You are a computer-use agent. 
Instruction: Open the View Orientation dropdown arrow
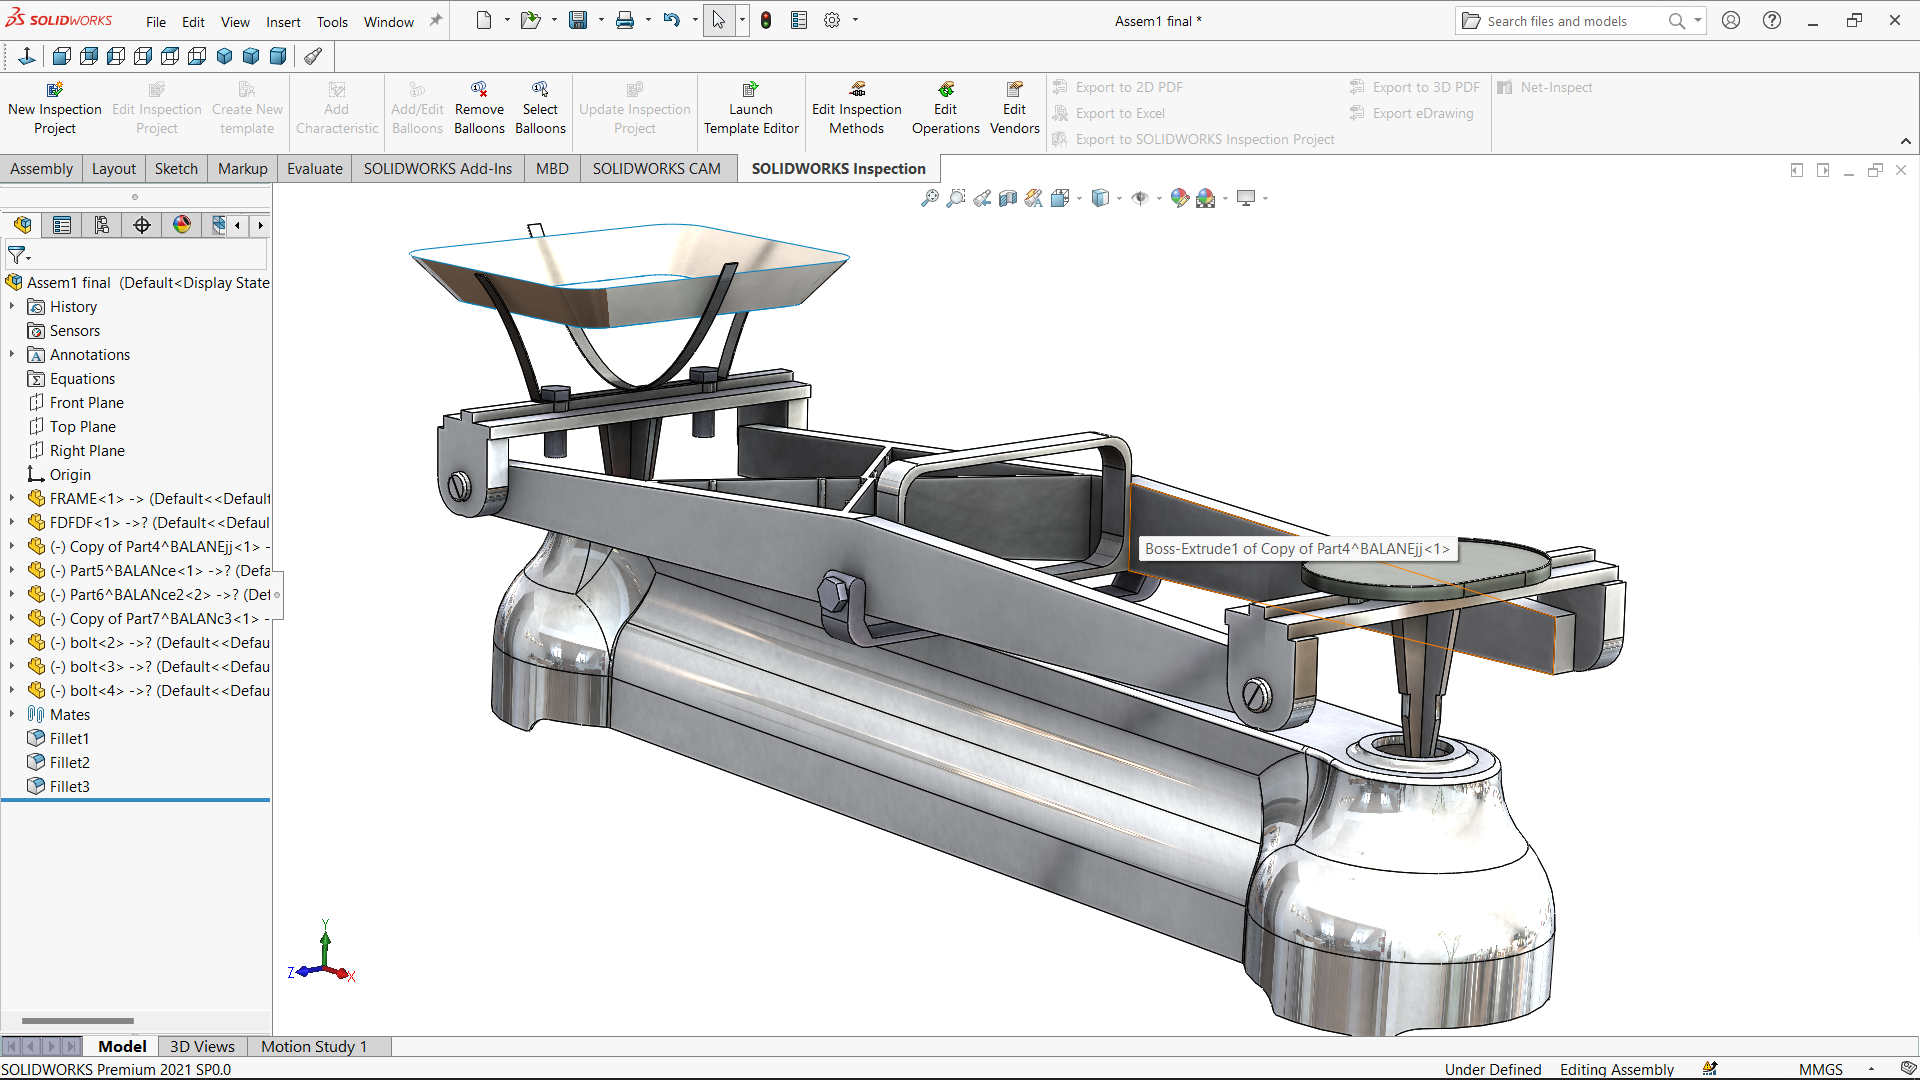[x=1079, y=198]
